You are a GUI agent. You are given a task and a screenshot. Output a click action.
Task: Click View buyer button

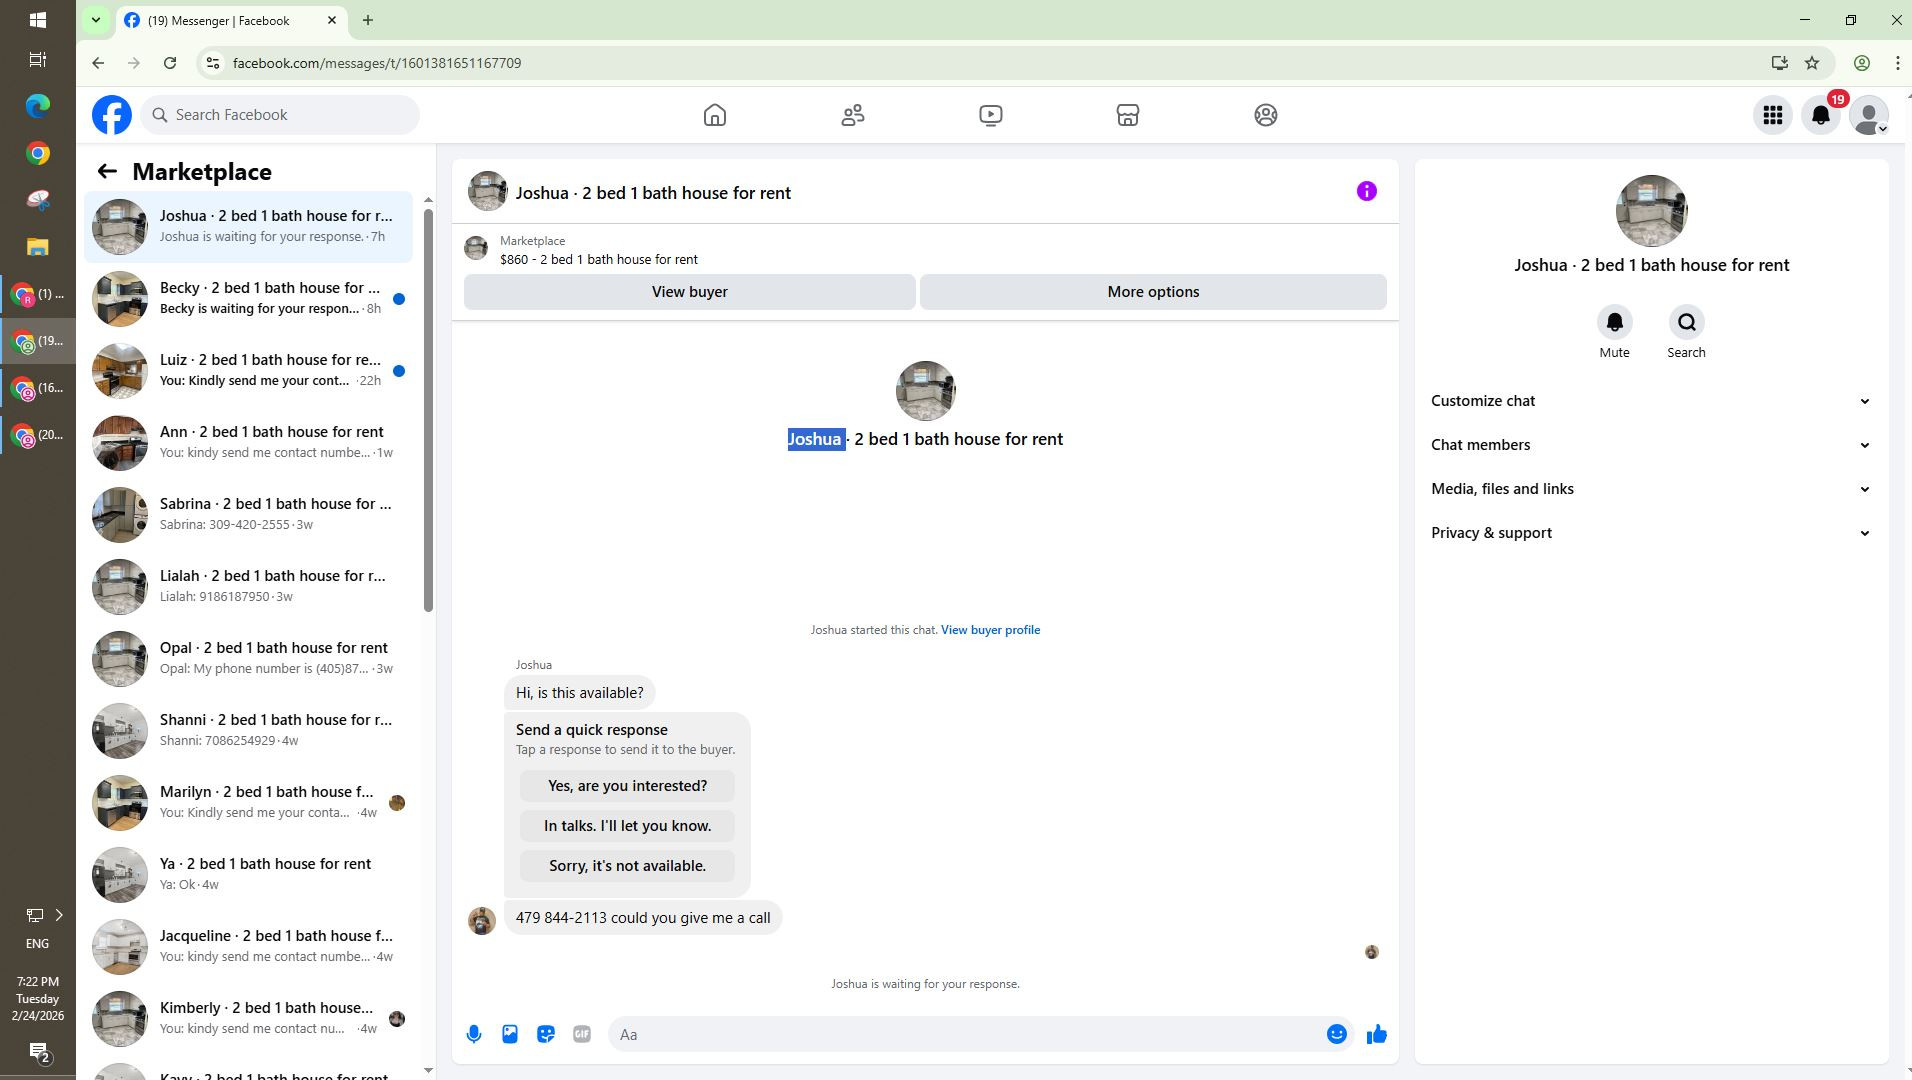tap(690, 292)
